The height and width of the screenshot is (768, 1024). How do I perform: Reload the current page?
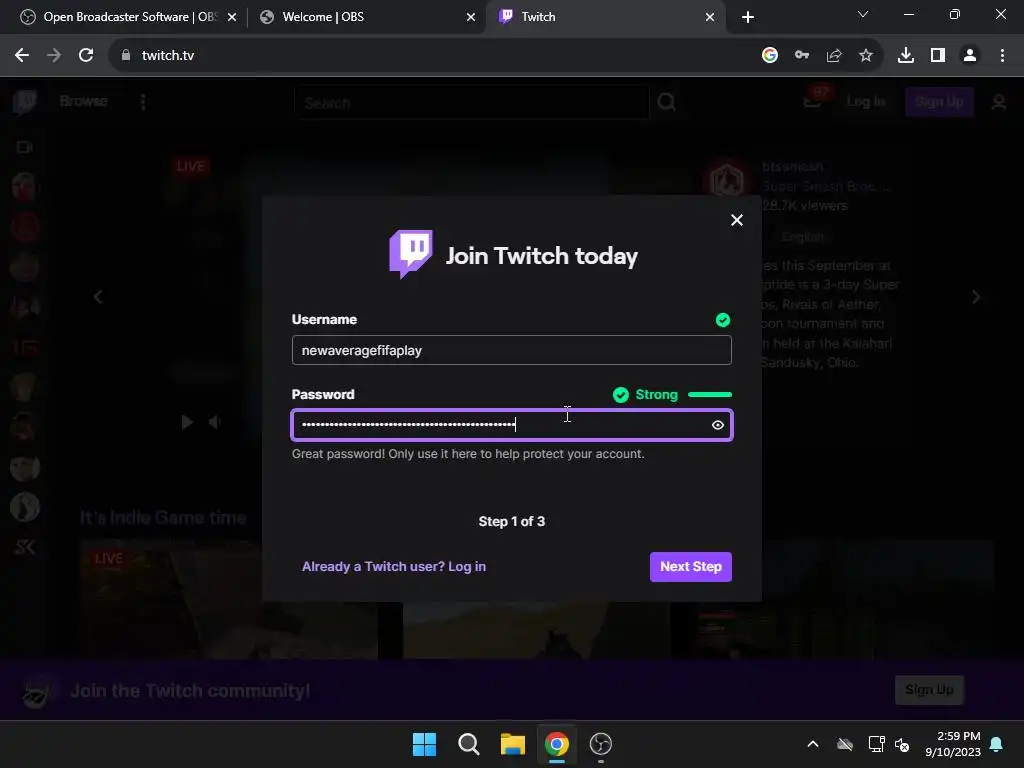pyautogui.click(x=86, y=56)
